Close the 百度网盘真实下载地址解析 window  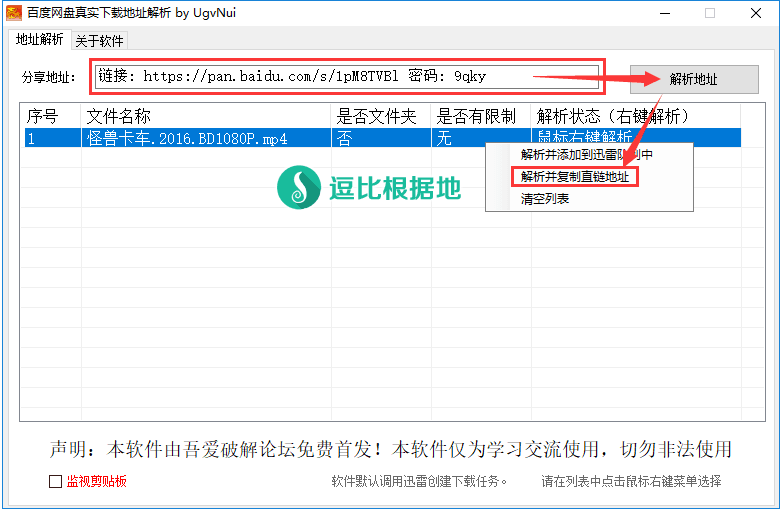[x=755, y=13]
